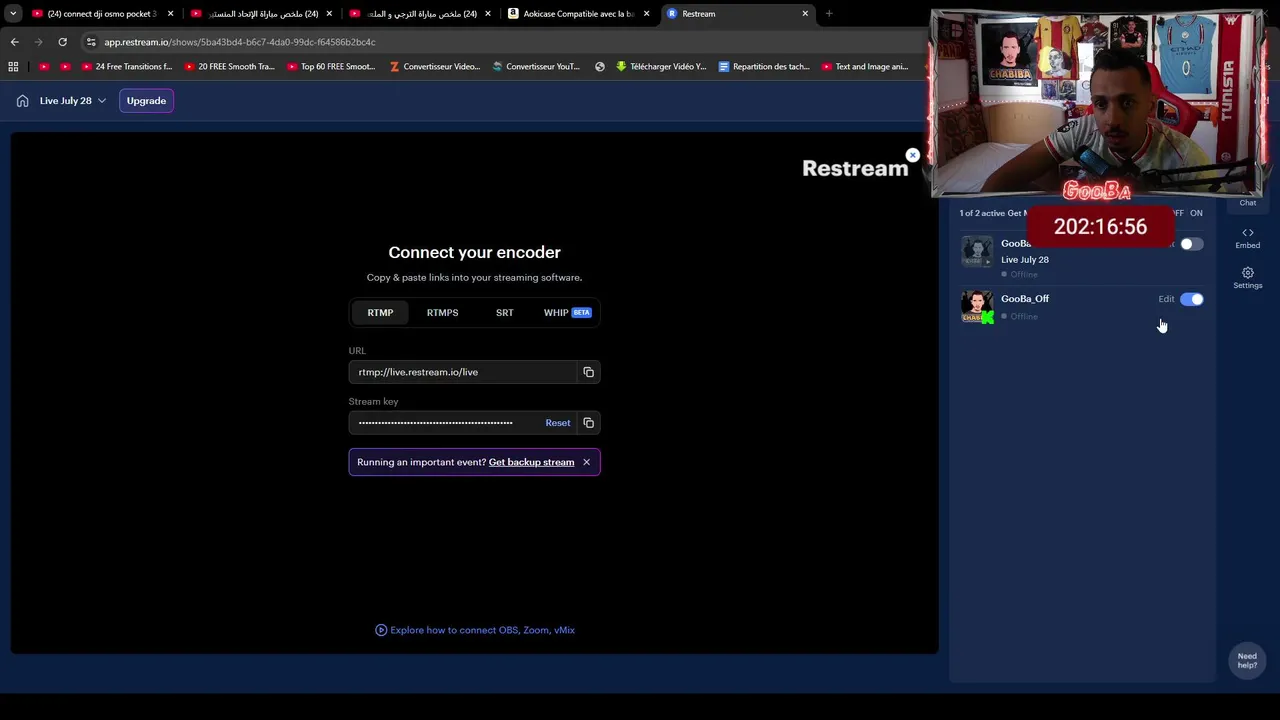Select the SRT protocol tab
This screenshot has width=1280, height=720.
pos(504,313)
